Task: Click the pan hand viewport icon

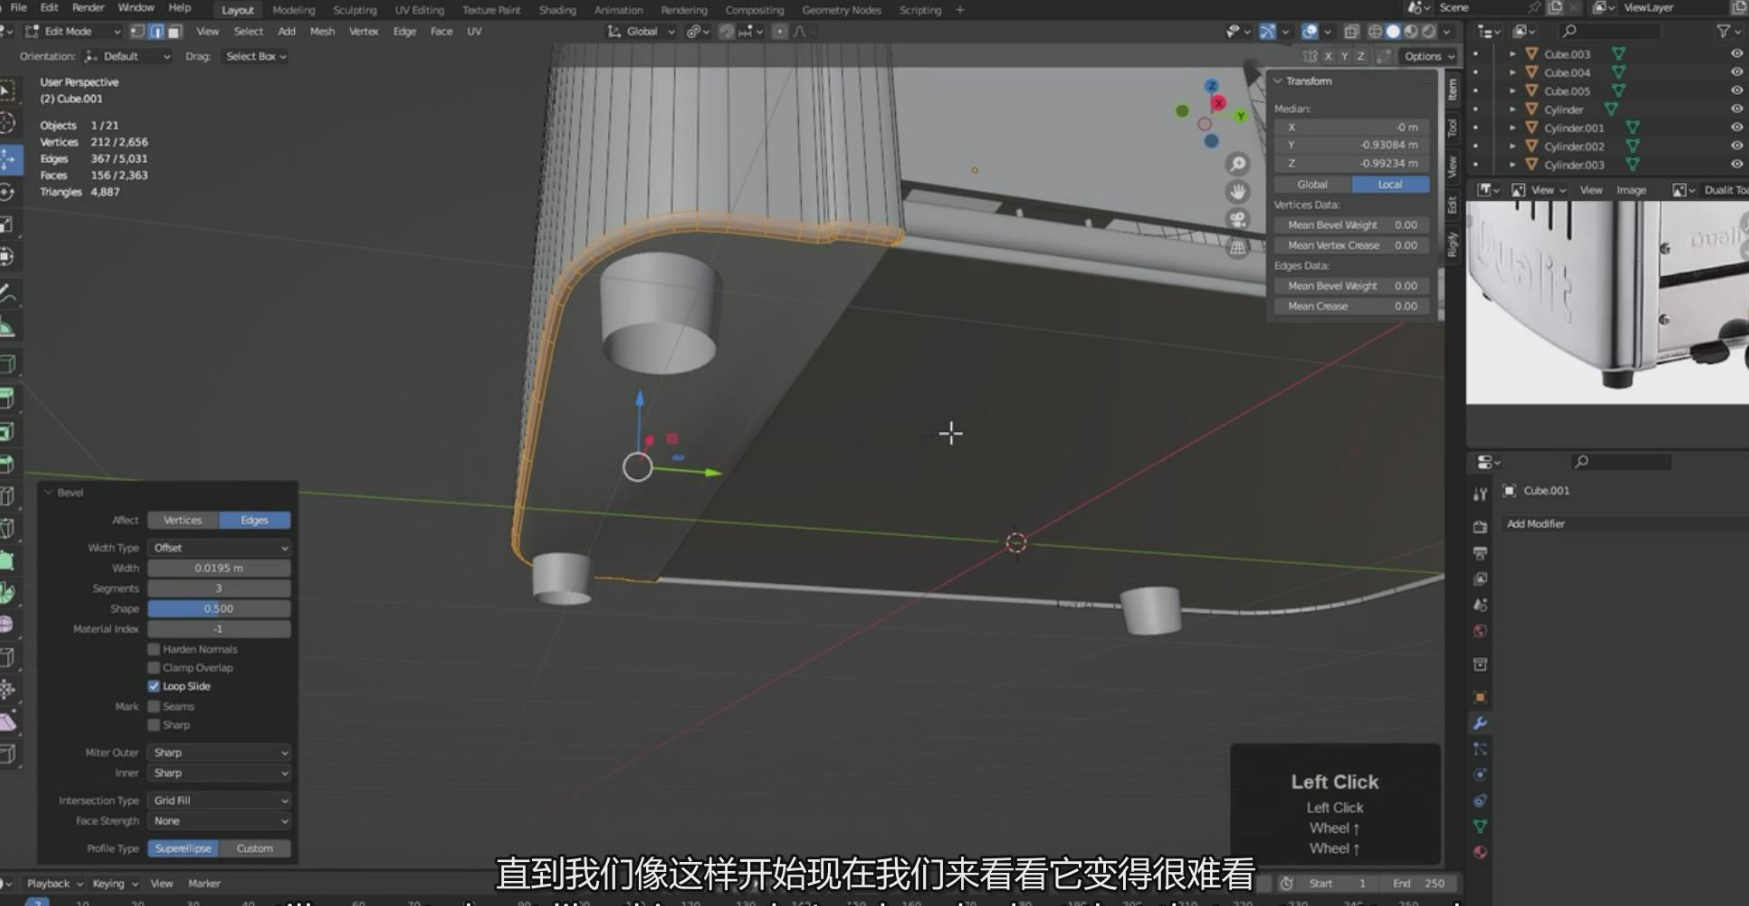Action: [1238, 192]
